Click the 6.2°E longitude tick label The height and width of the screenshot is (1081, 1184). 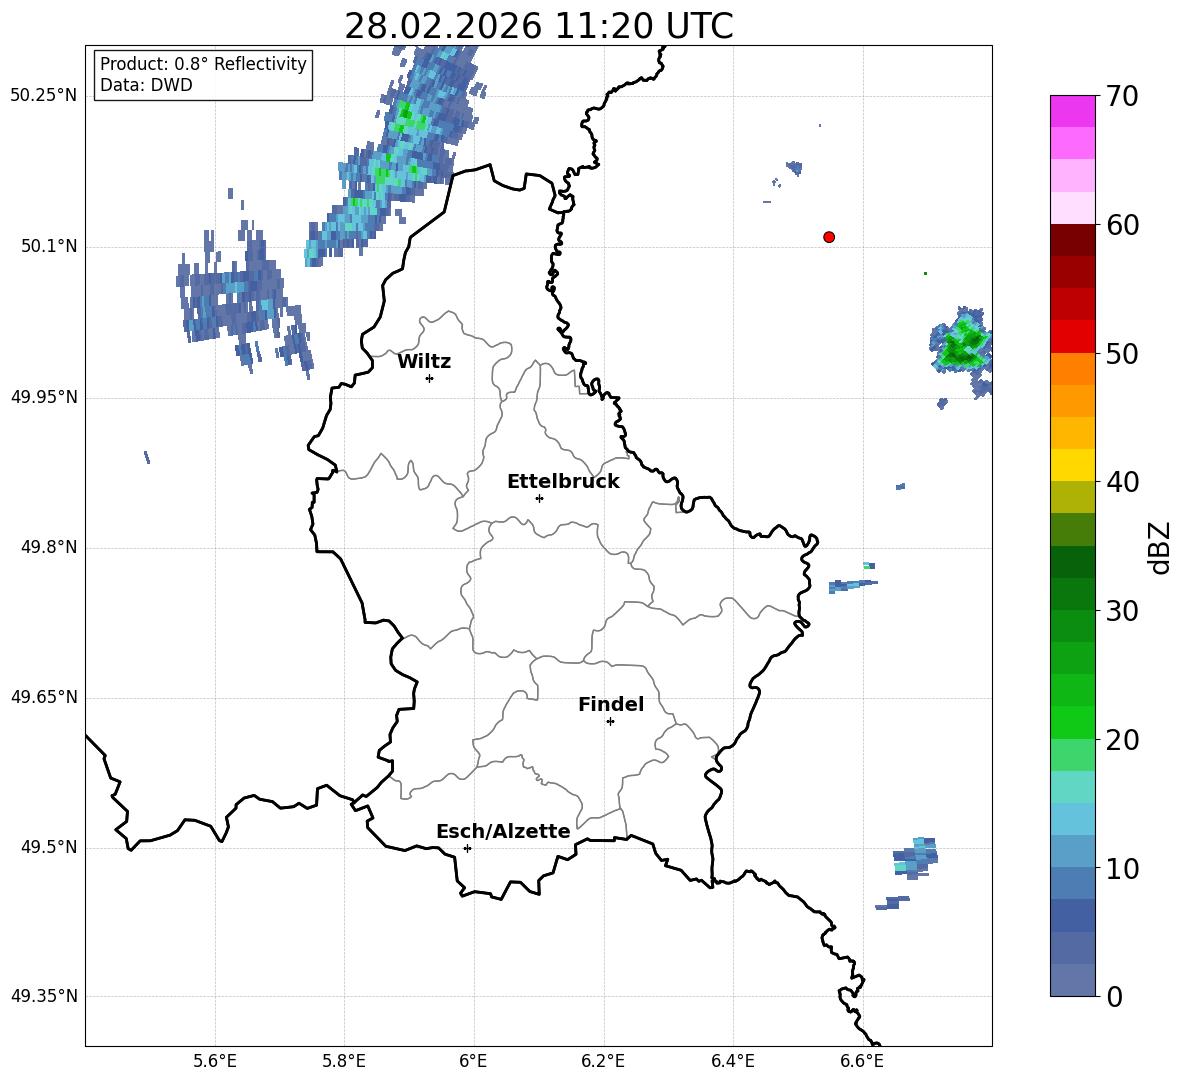(603, 1061)
